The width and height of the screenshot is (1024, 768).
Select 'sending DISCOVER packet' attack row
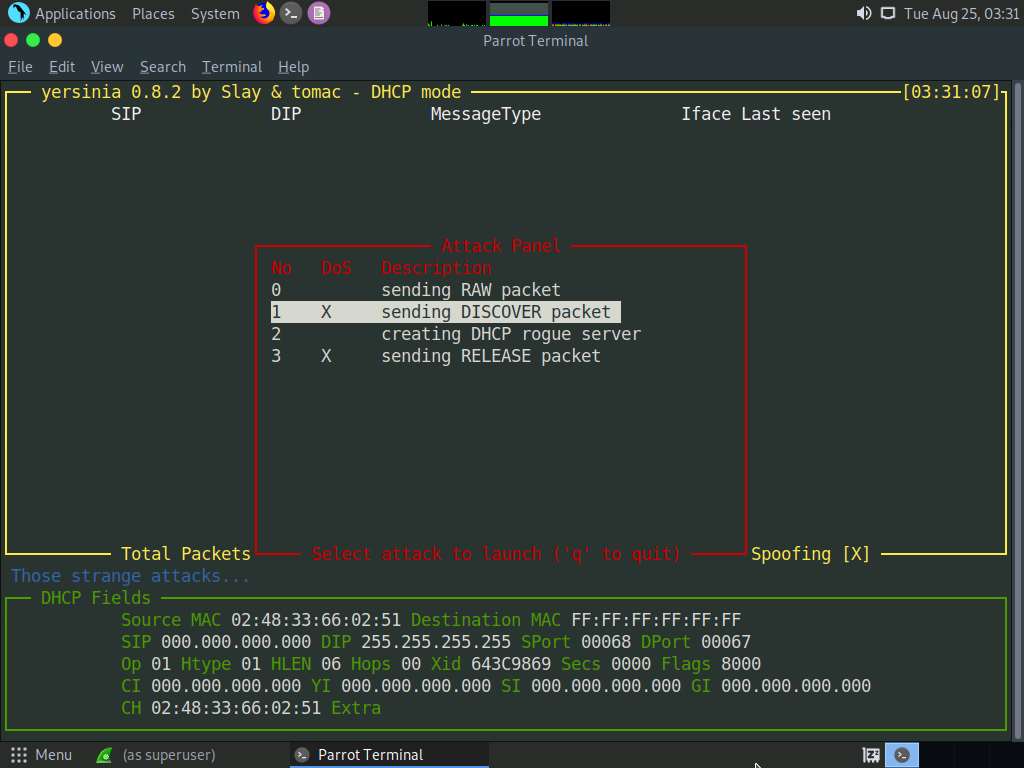pyautogui.click(x=445, y=312)
